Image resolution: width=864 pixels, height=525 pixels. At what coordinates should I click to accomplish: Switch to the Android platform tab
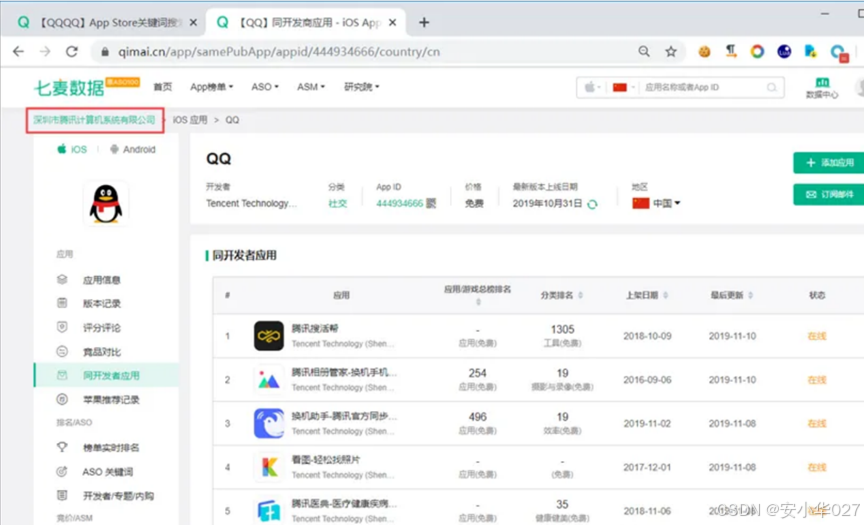click(x=133, y=149)
